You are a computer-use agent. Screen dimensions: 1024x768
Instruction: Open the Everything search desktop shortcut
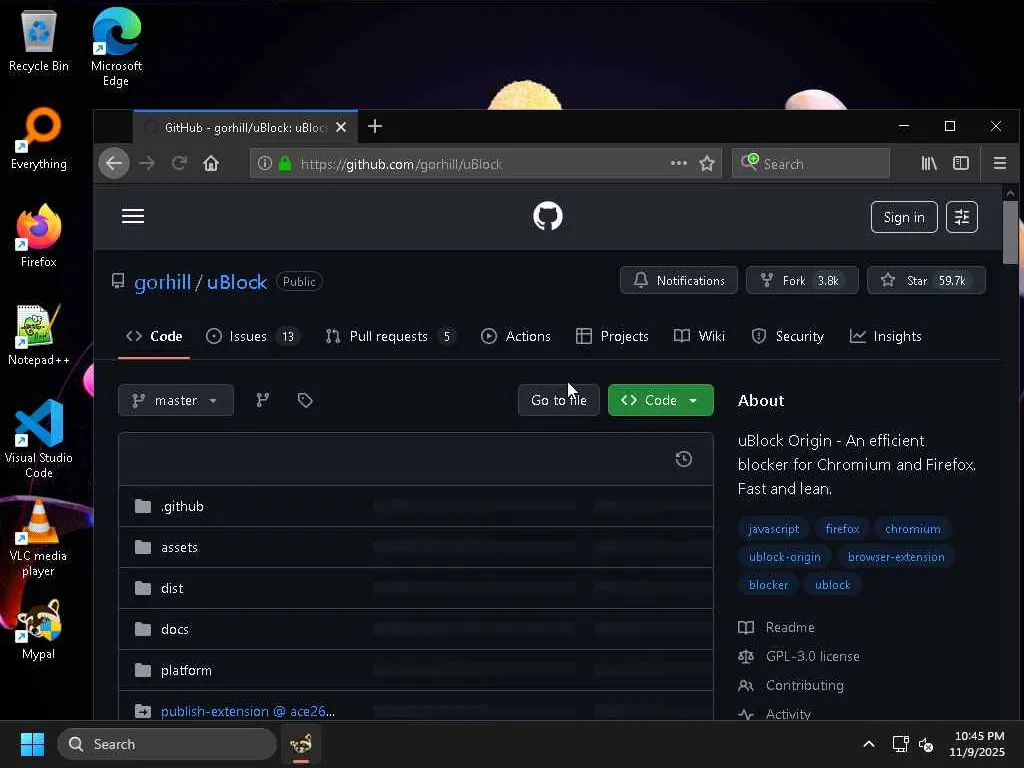pyautogui.click(x=39, y=138)
